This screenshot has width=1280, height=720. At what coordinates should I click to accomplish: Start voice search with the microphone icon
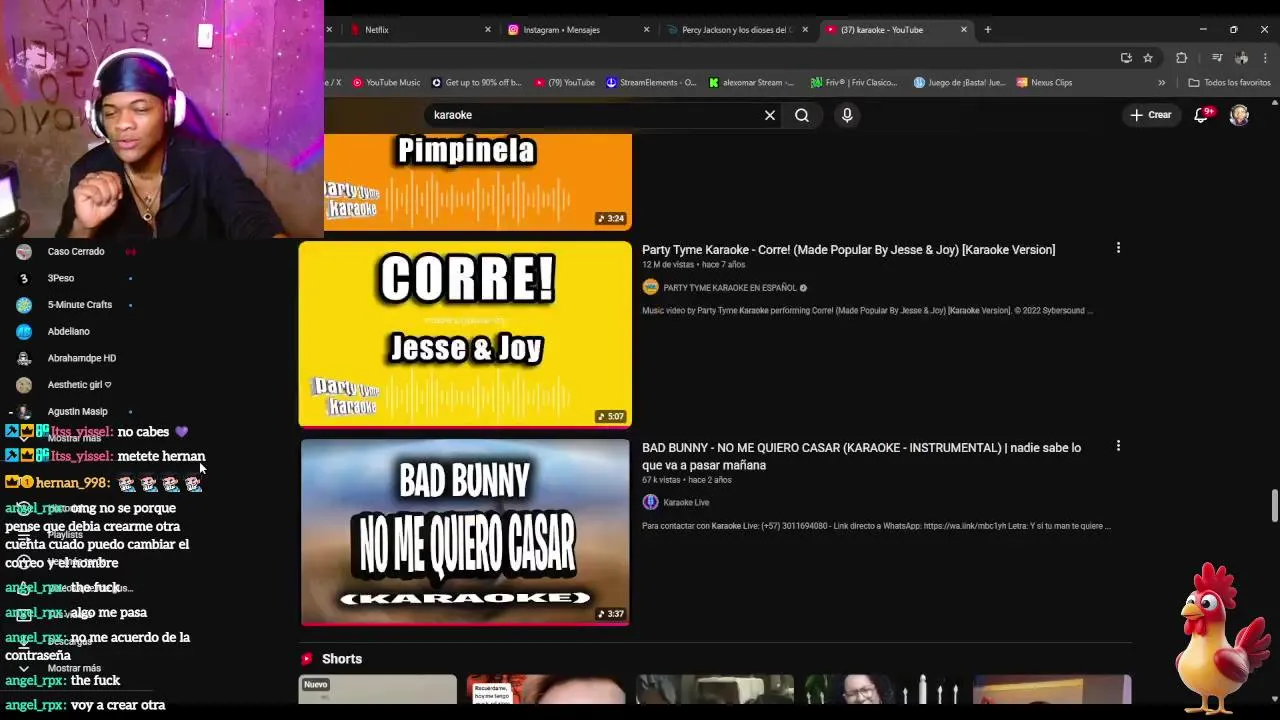point(847,115)
